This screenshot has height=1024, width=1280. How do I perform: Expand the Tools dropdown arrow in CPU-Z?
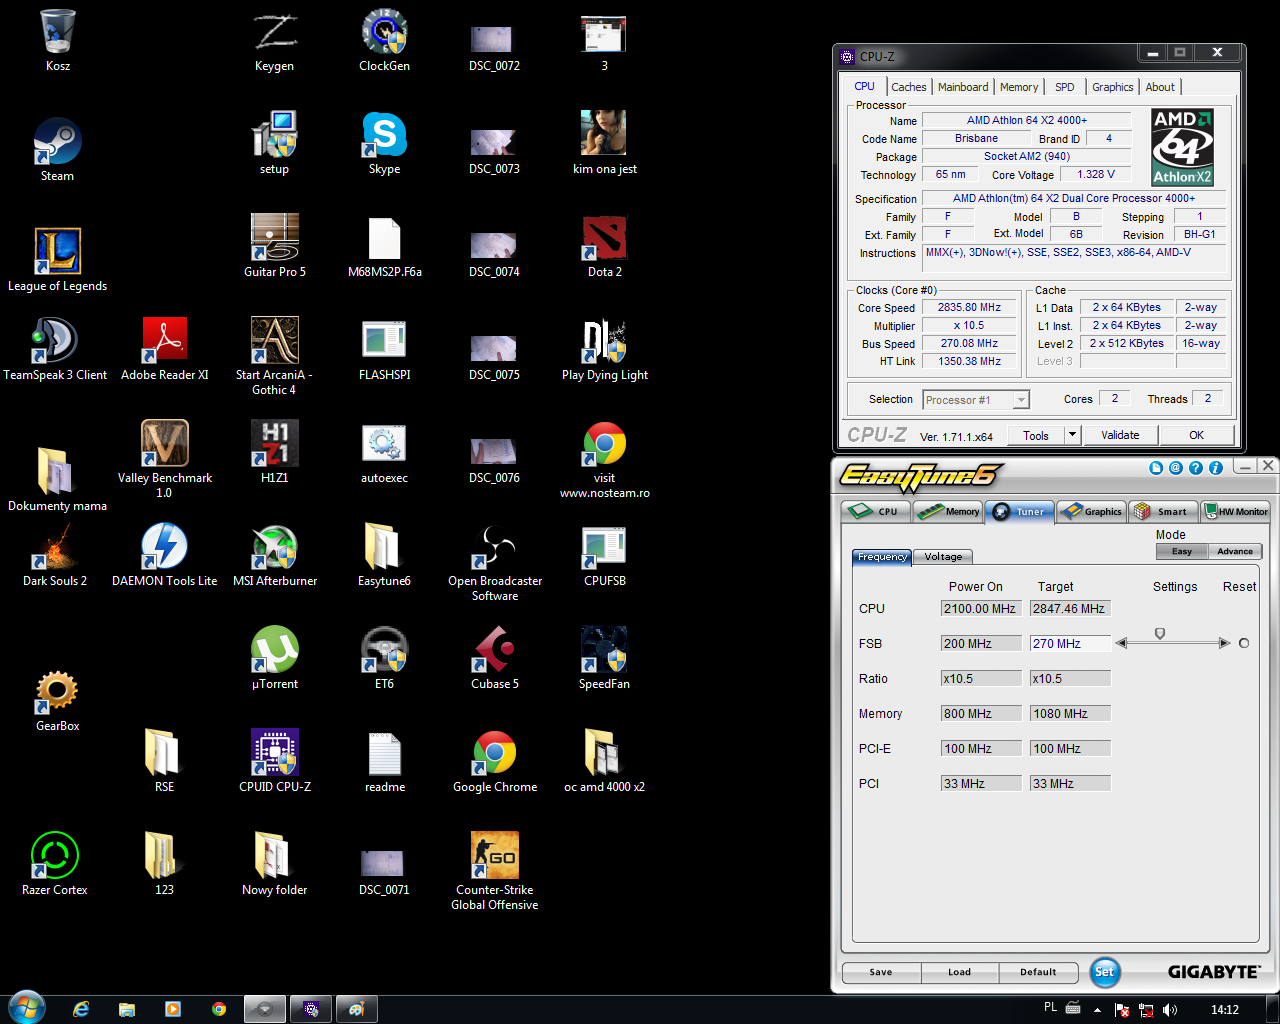pos(1072,435)
